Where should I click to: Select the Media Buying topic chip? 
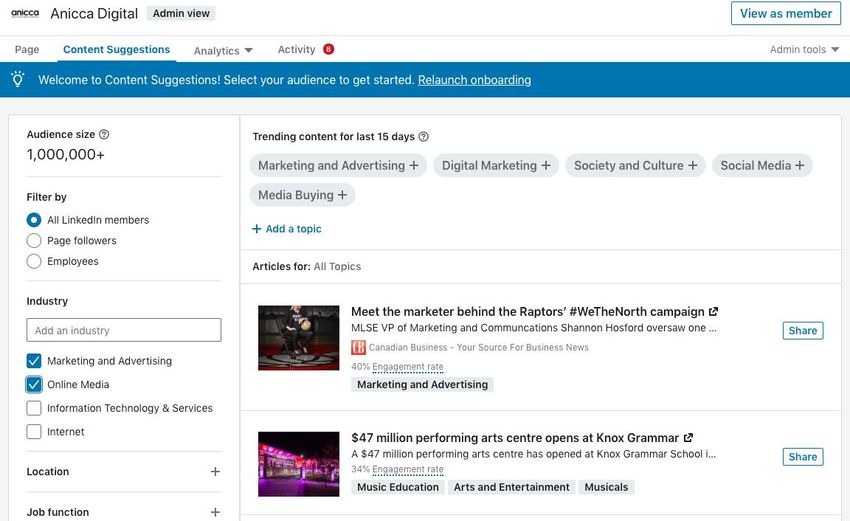tap(302, 195)
